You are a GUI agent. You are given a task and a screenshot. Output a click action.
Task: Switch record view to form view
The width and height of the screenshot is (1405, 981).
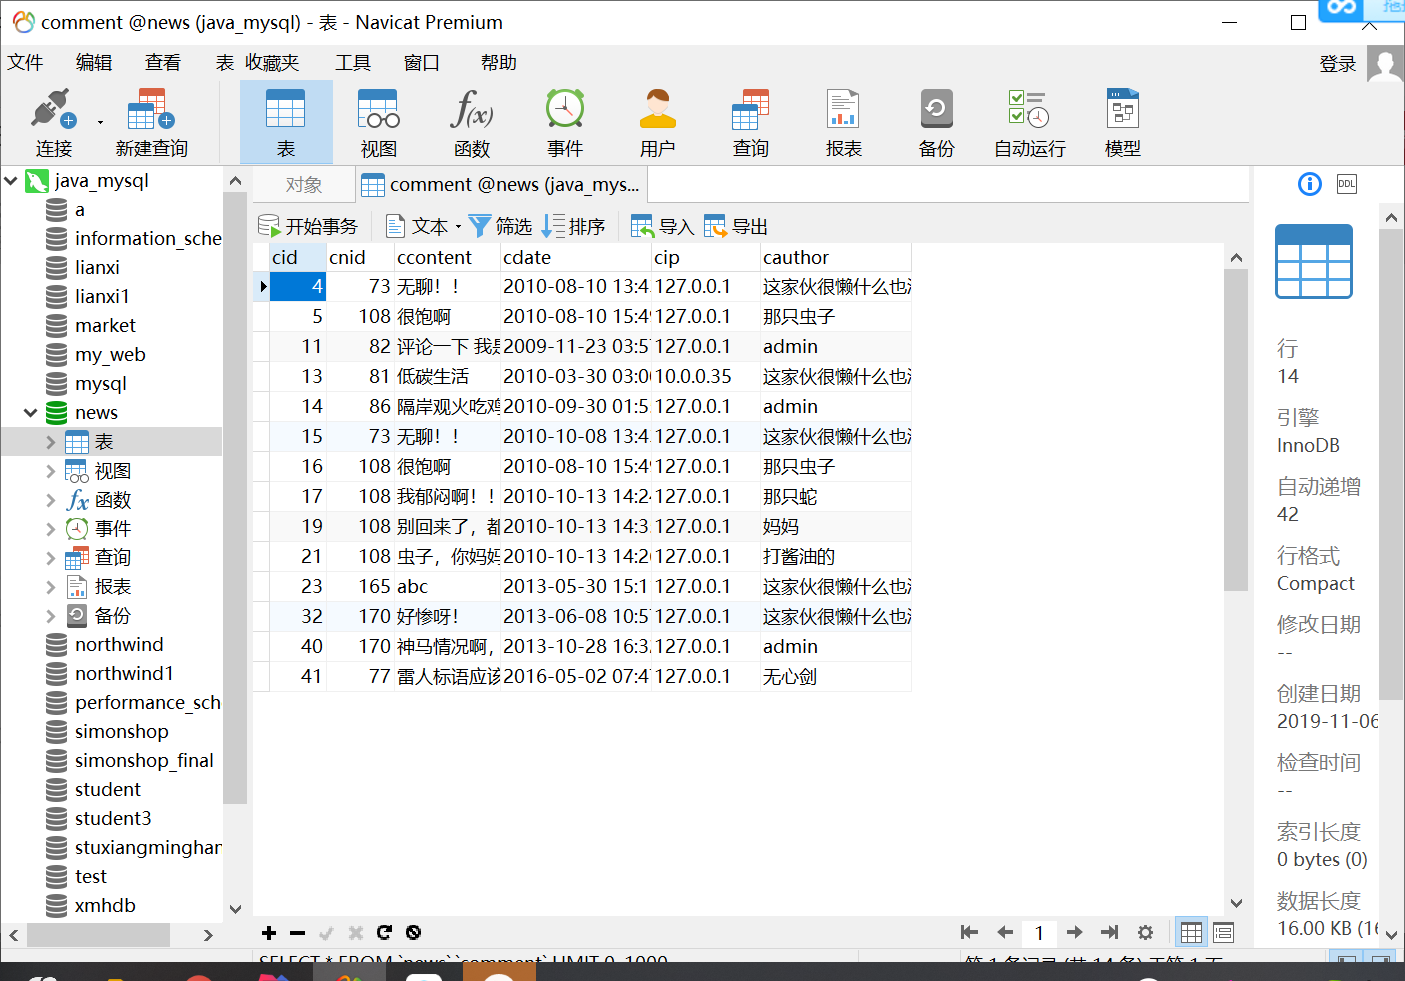(1222, 932)
